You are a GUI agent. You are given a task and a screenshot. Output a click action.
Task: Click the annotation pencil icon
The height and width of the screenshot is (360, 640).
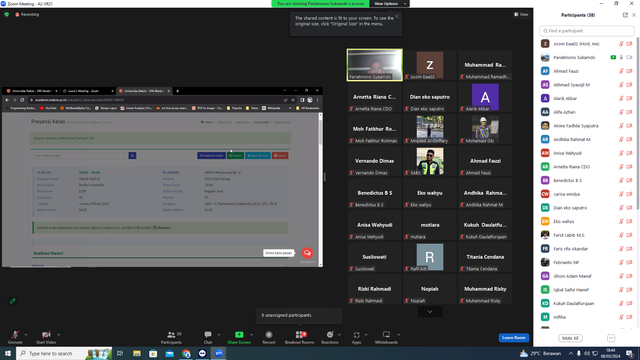(13, 301)
